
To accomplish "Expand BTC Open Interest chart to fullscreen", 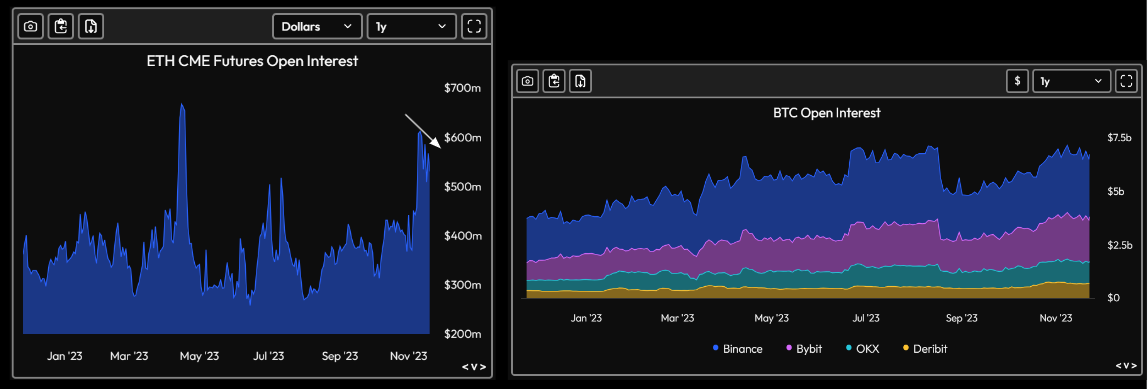I will 1126,81.
